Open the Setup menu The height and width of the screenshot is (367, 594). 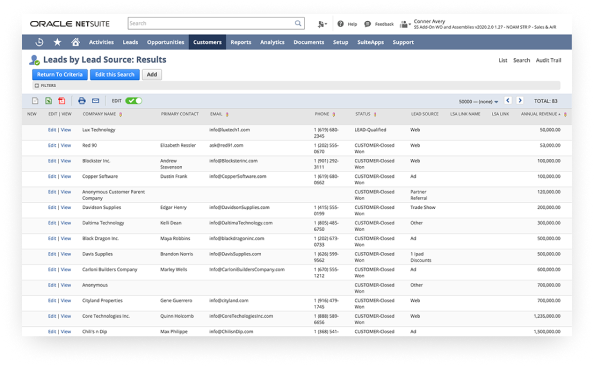pyautogui.click(x=341, y=42)
